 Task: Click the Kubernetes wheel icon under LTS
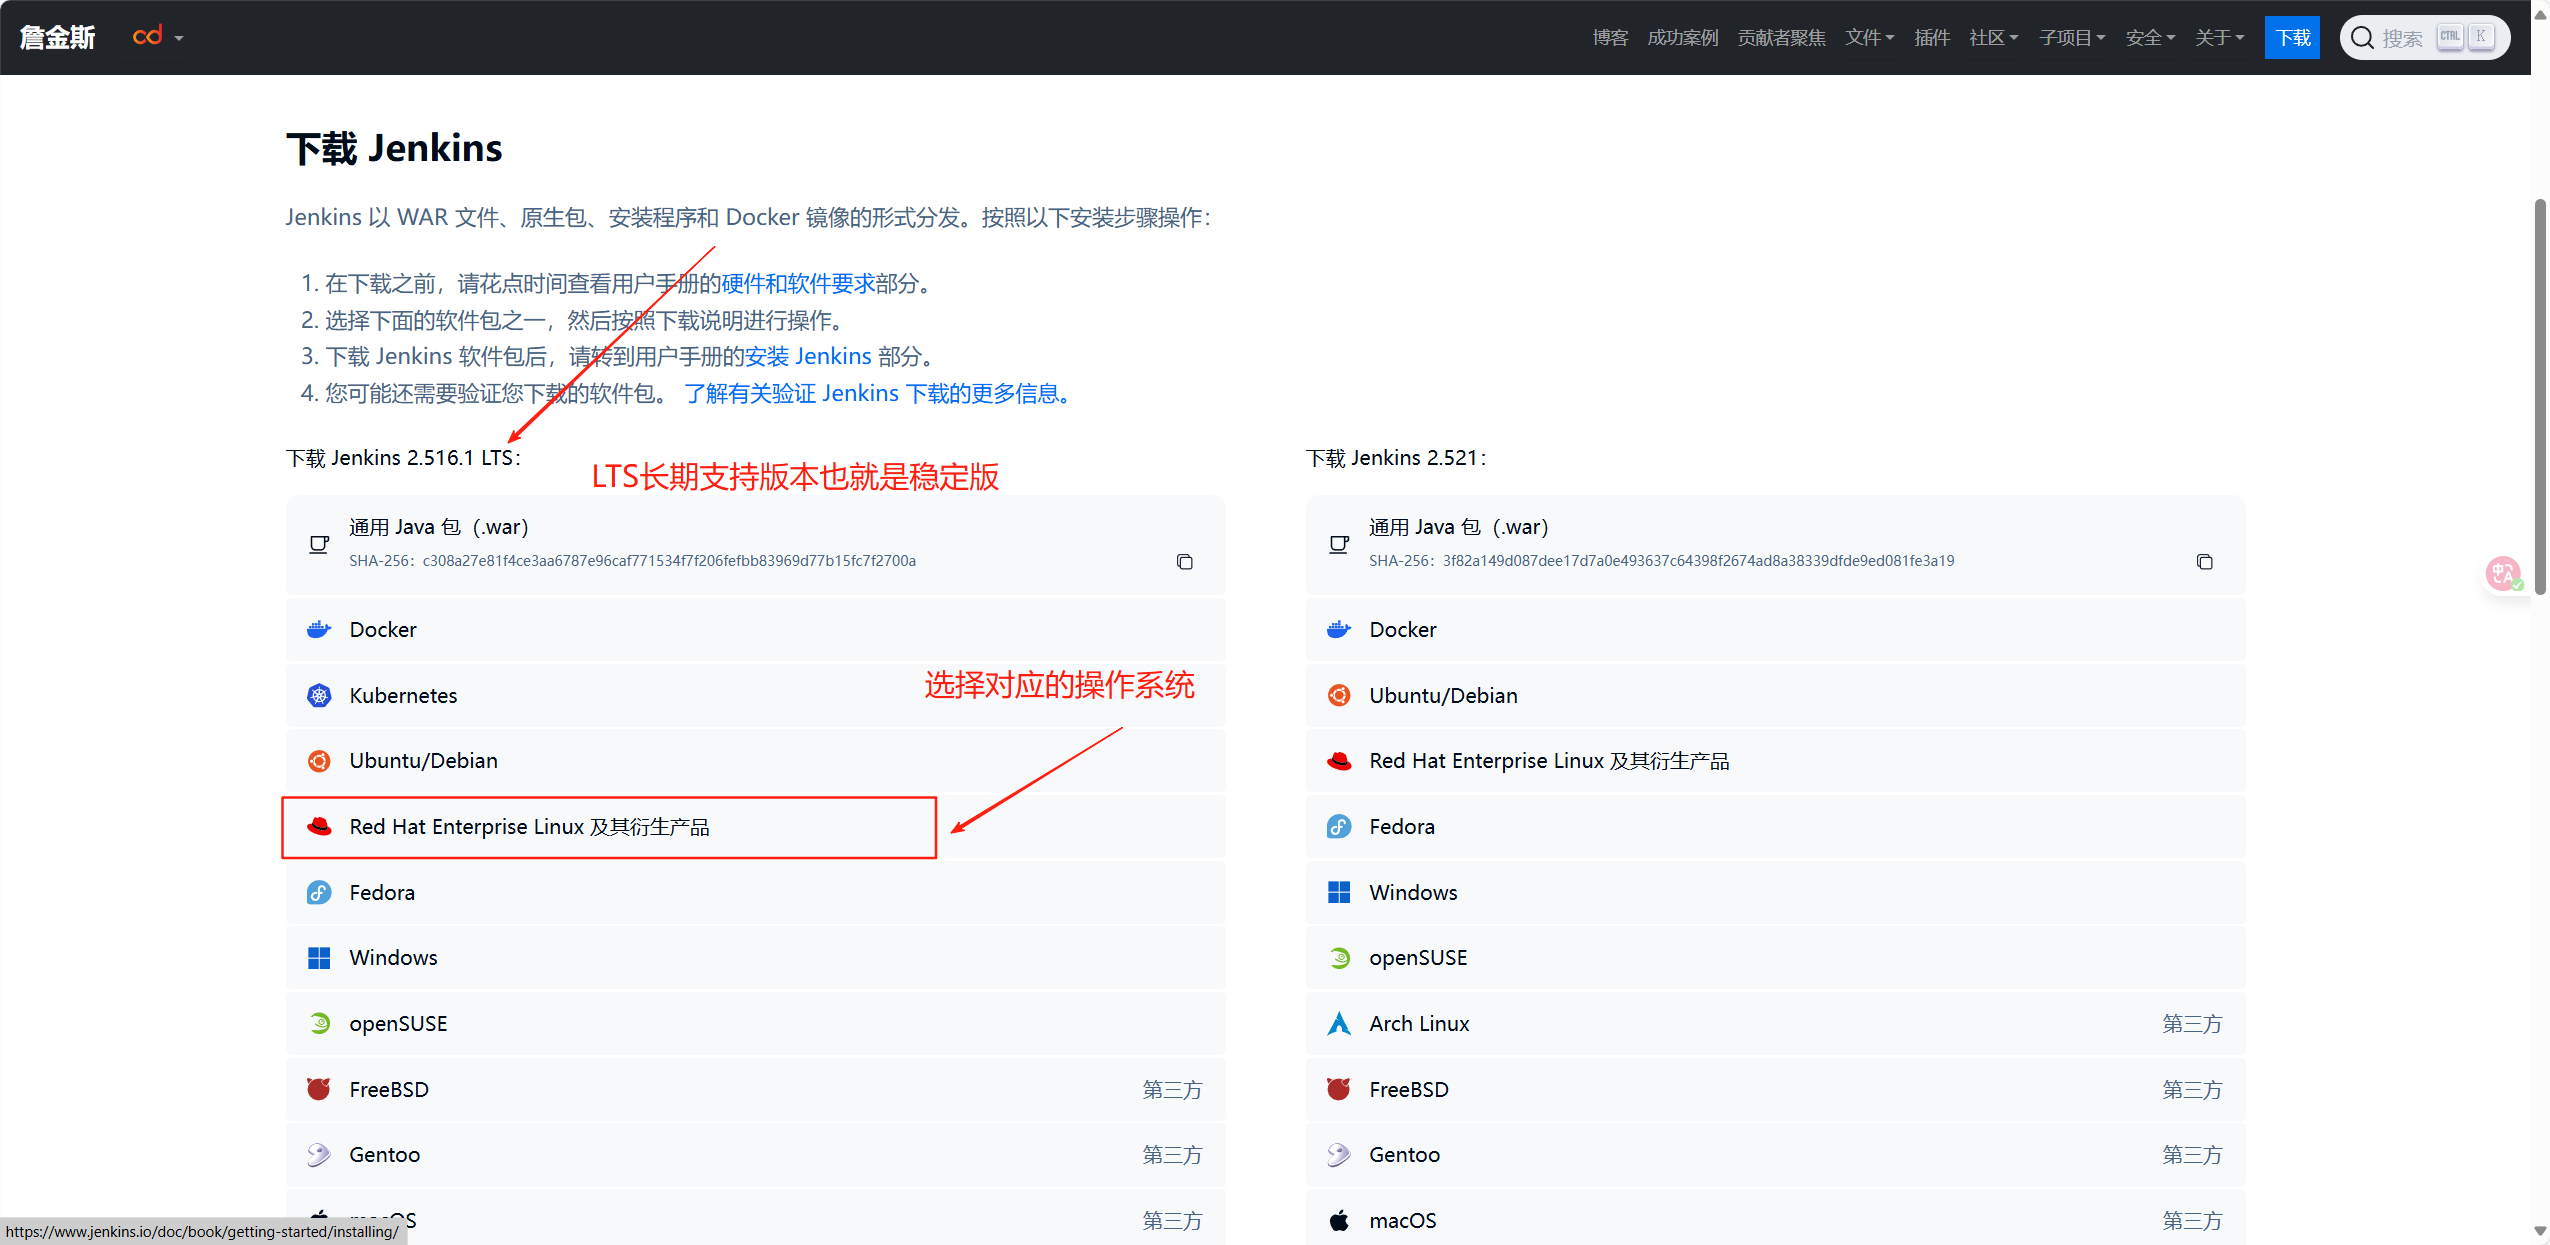coord(319,695)
